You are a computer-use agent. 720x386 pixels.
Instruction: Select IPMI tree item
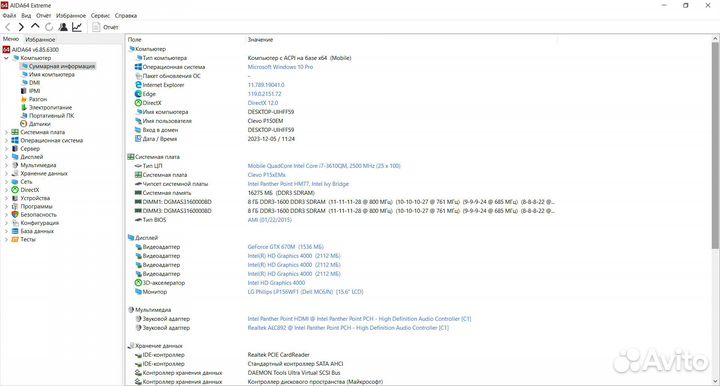pyautogui.click(x=31, y=91)
